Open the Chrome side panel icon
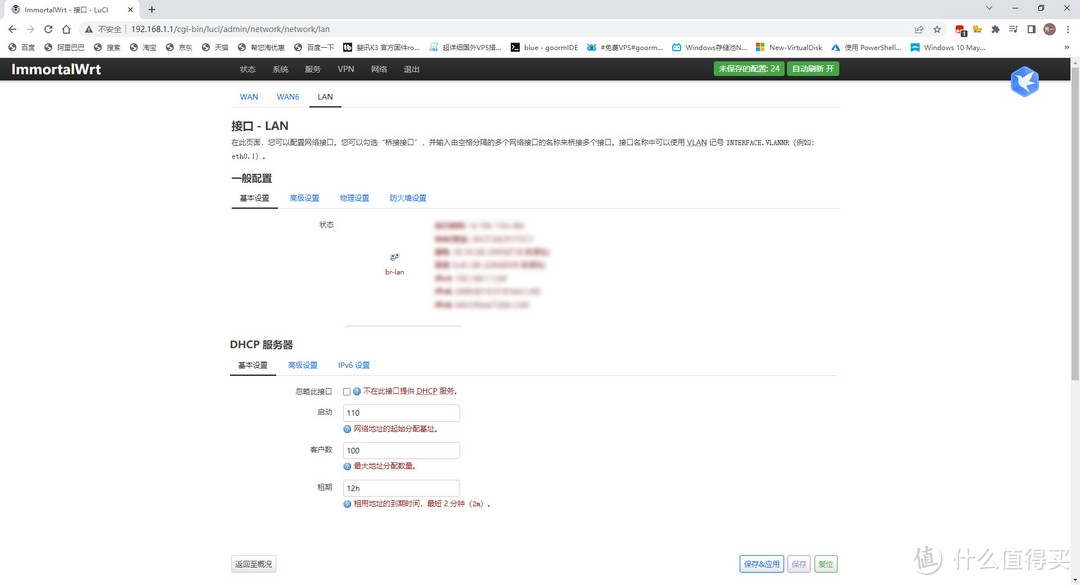The width and height of the screenshot is (1080, 585). pos(1031,29)
